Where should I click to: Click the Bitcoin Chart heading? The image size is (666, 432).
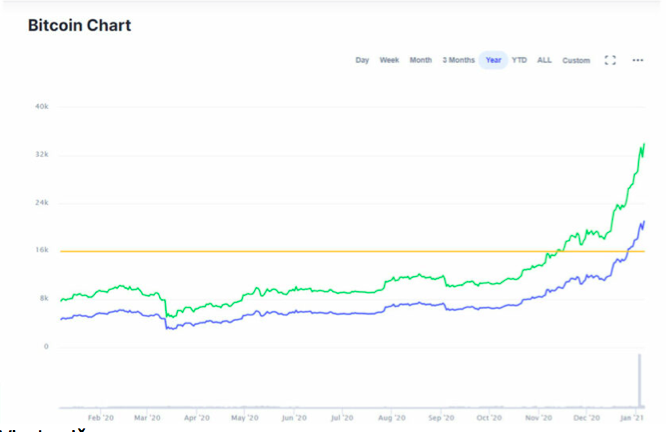79,25
